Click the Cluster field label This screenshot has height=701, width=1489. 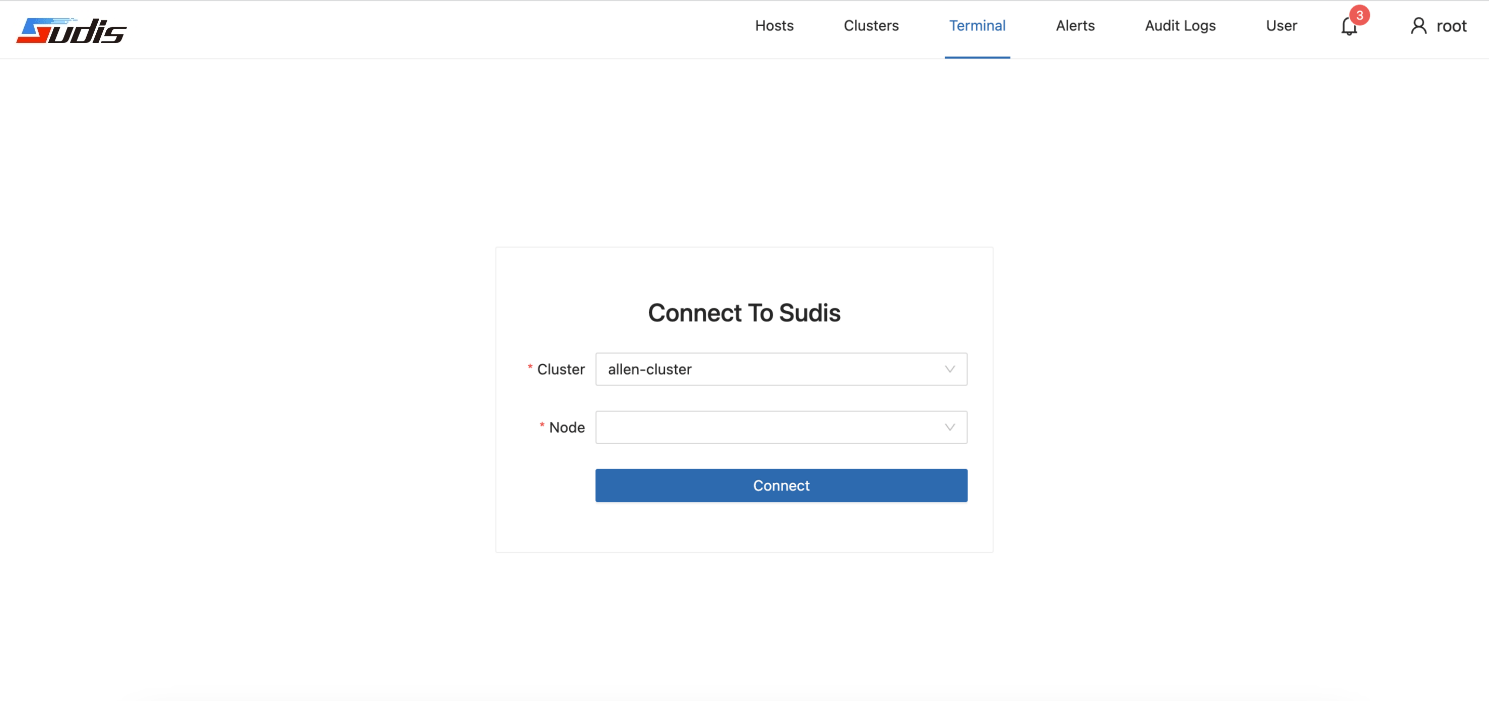click(x=561, y=369)
